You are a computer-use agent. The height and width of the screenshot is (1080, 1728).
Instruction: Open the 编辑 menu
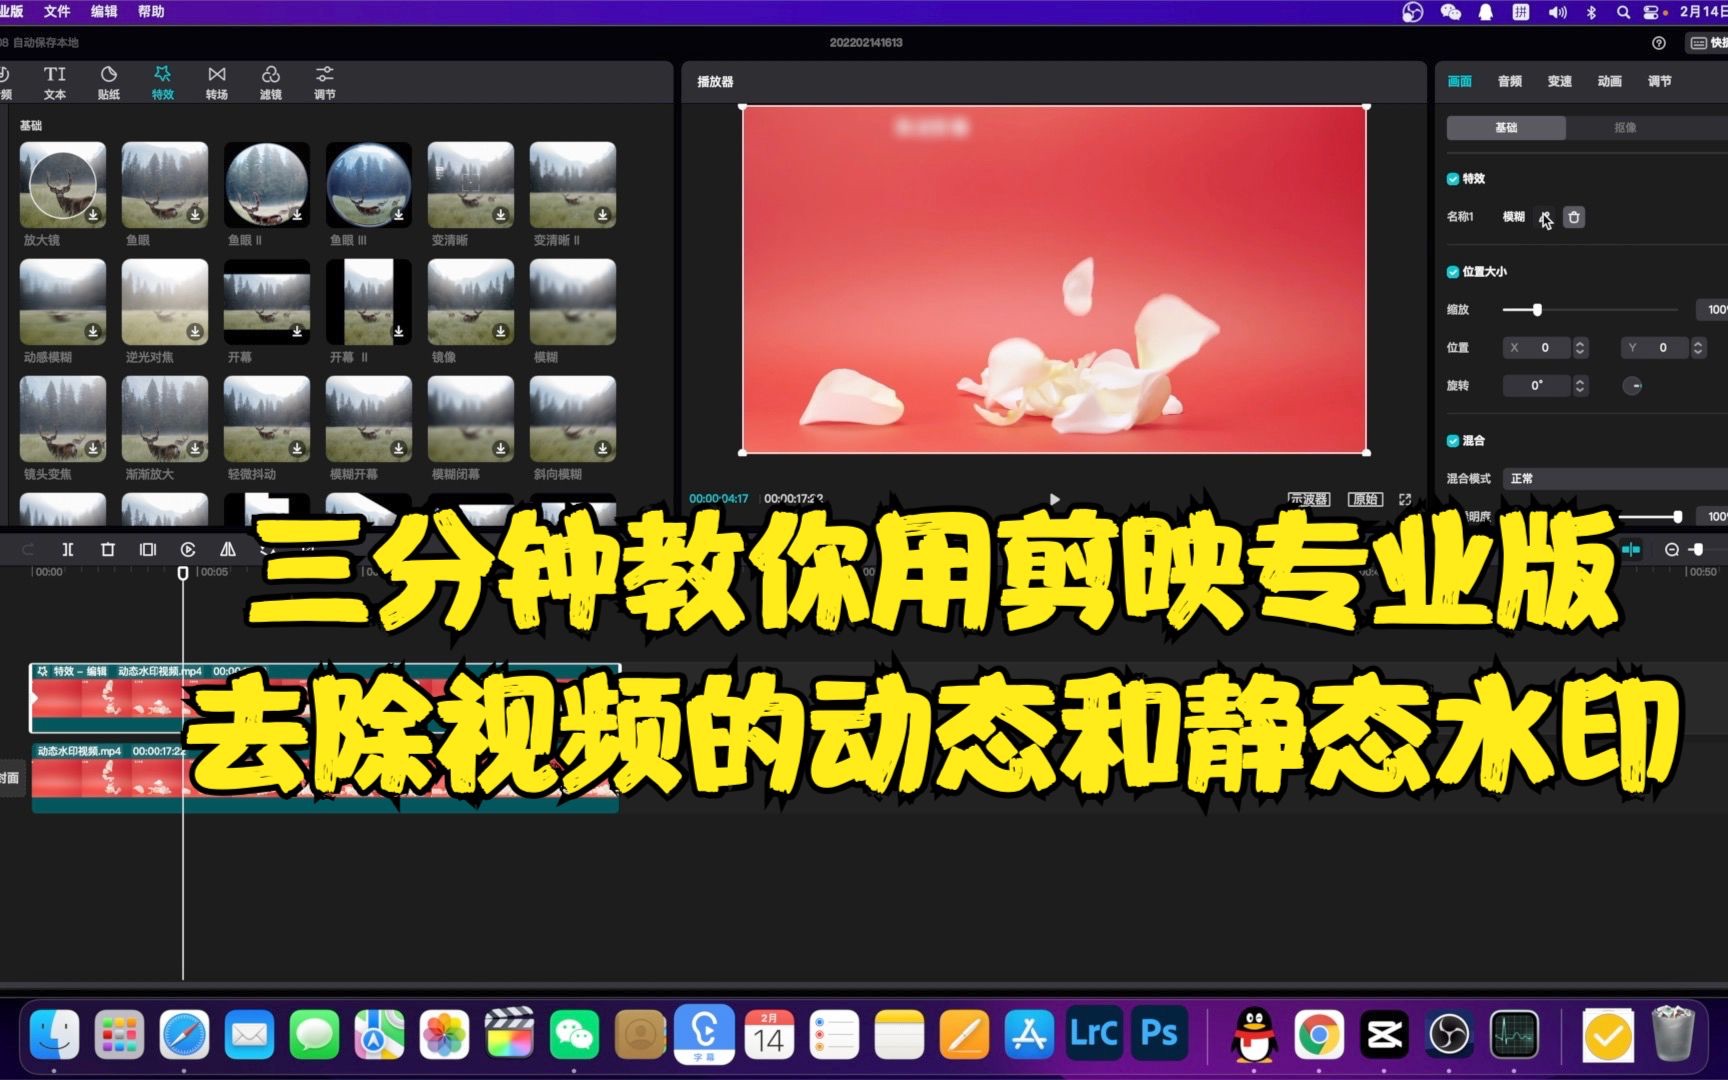pos(104,12)
